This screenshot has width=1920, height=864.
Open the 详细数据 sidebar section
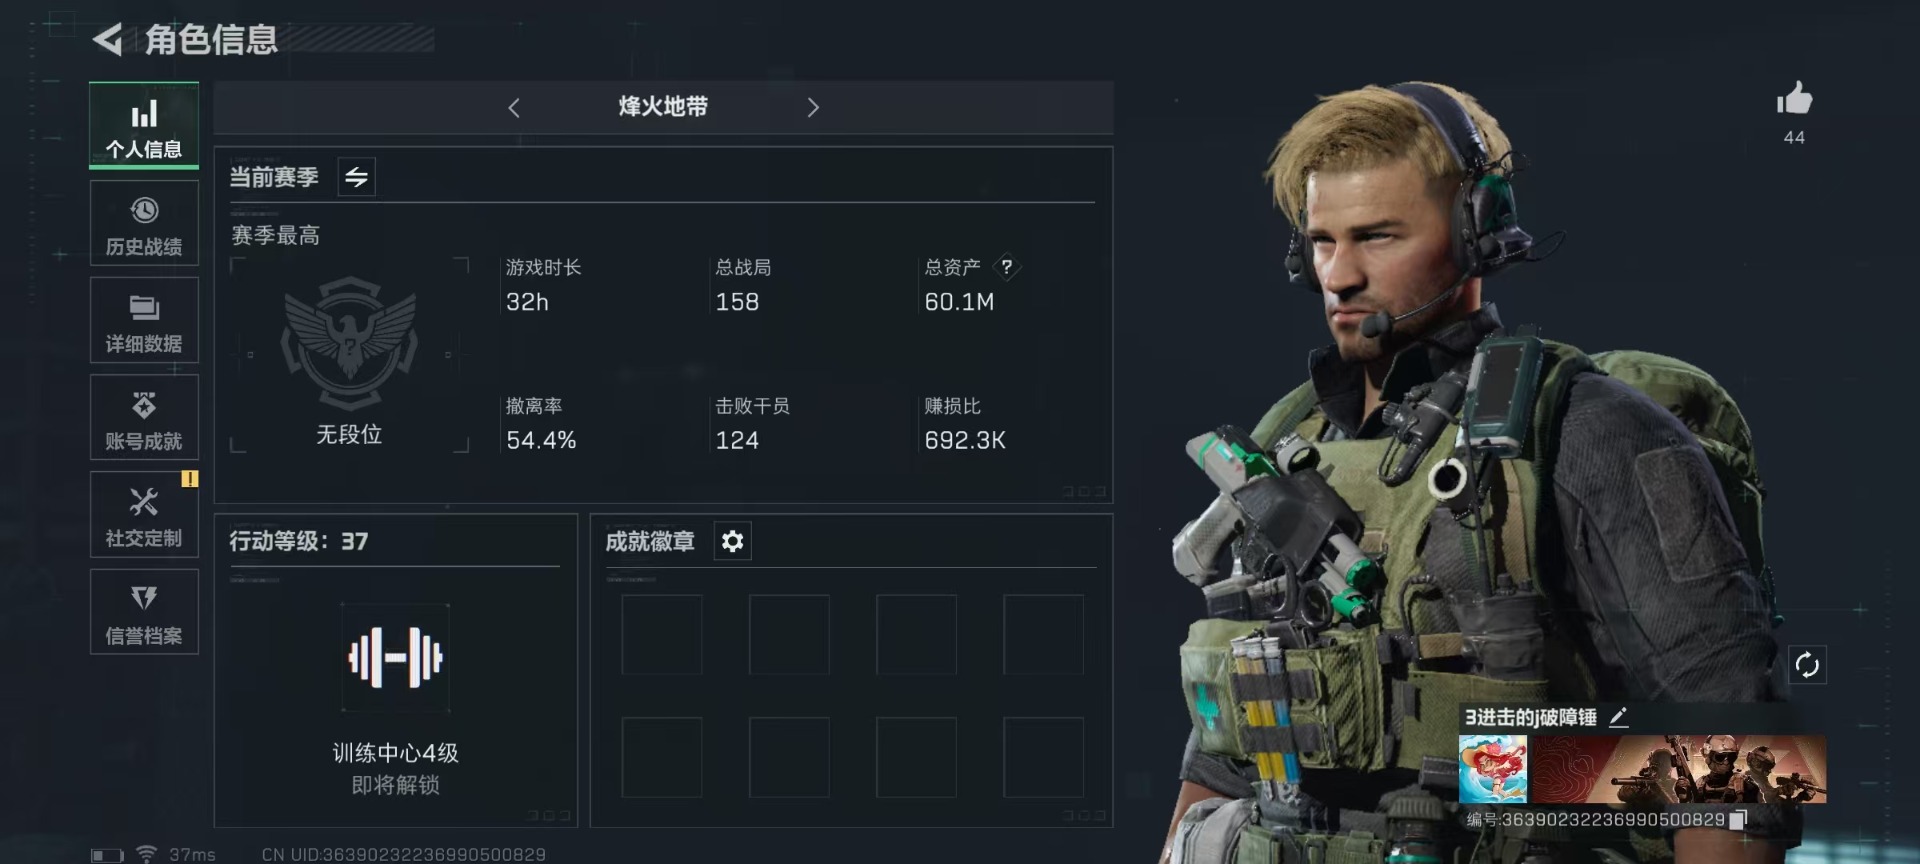[144, 321]
